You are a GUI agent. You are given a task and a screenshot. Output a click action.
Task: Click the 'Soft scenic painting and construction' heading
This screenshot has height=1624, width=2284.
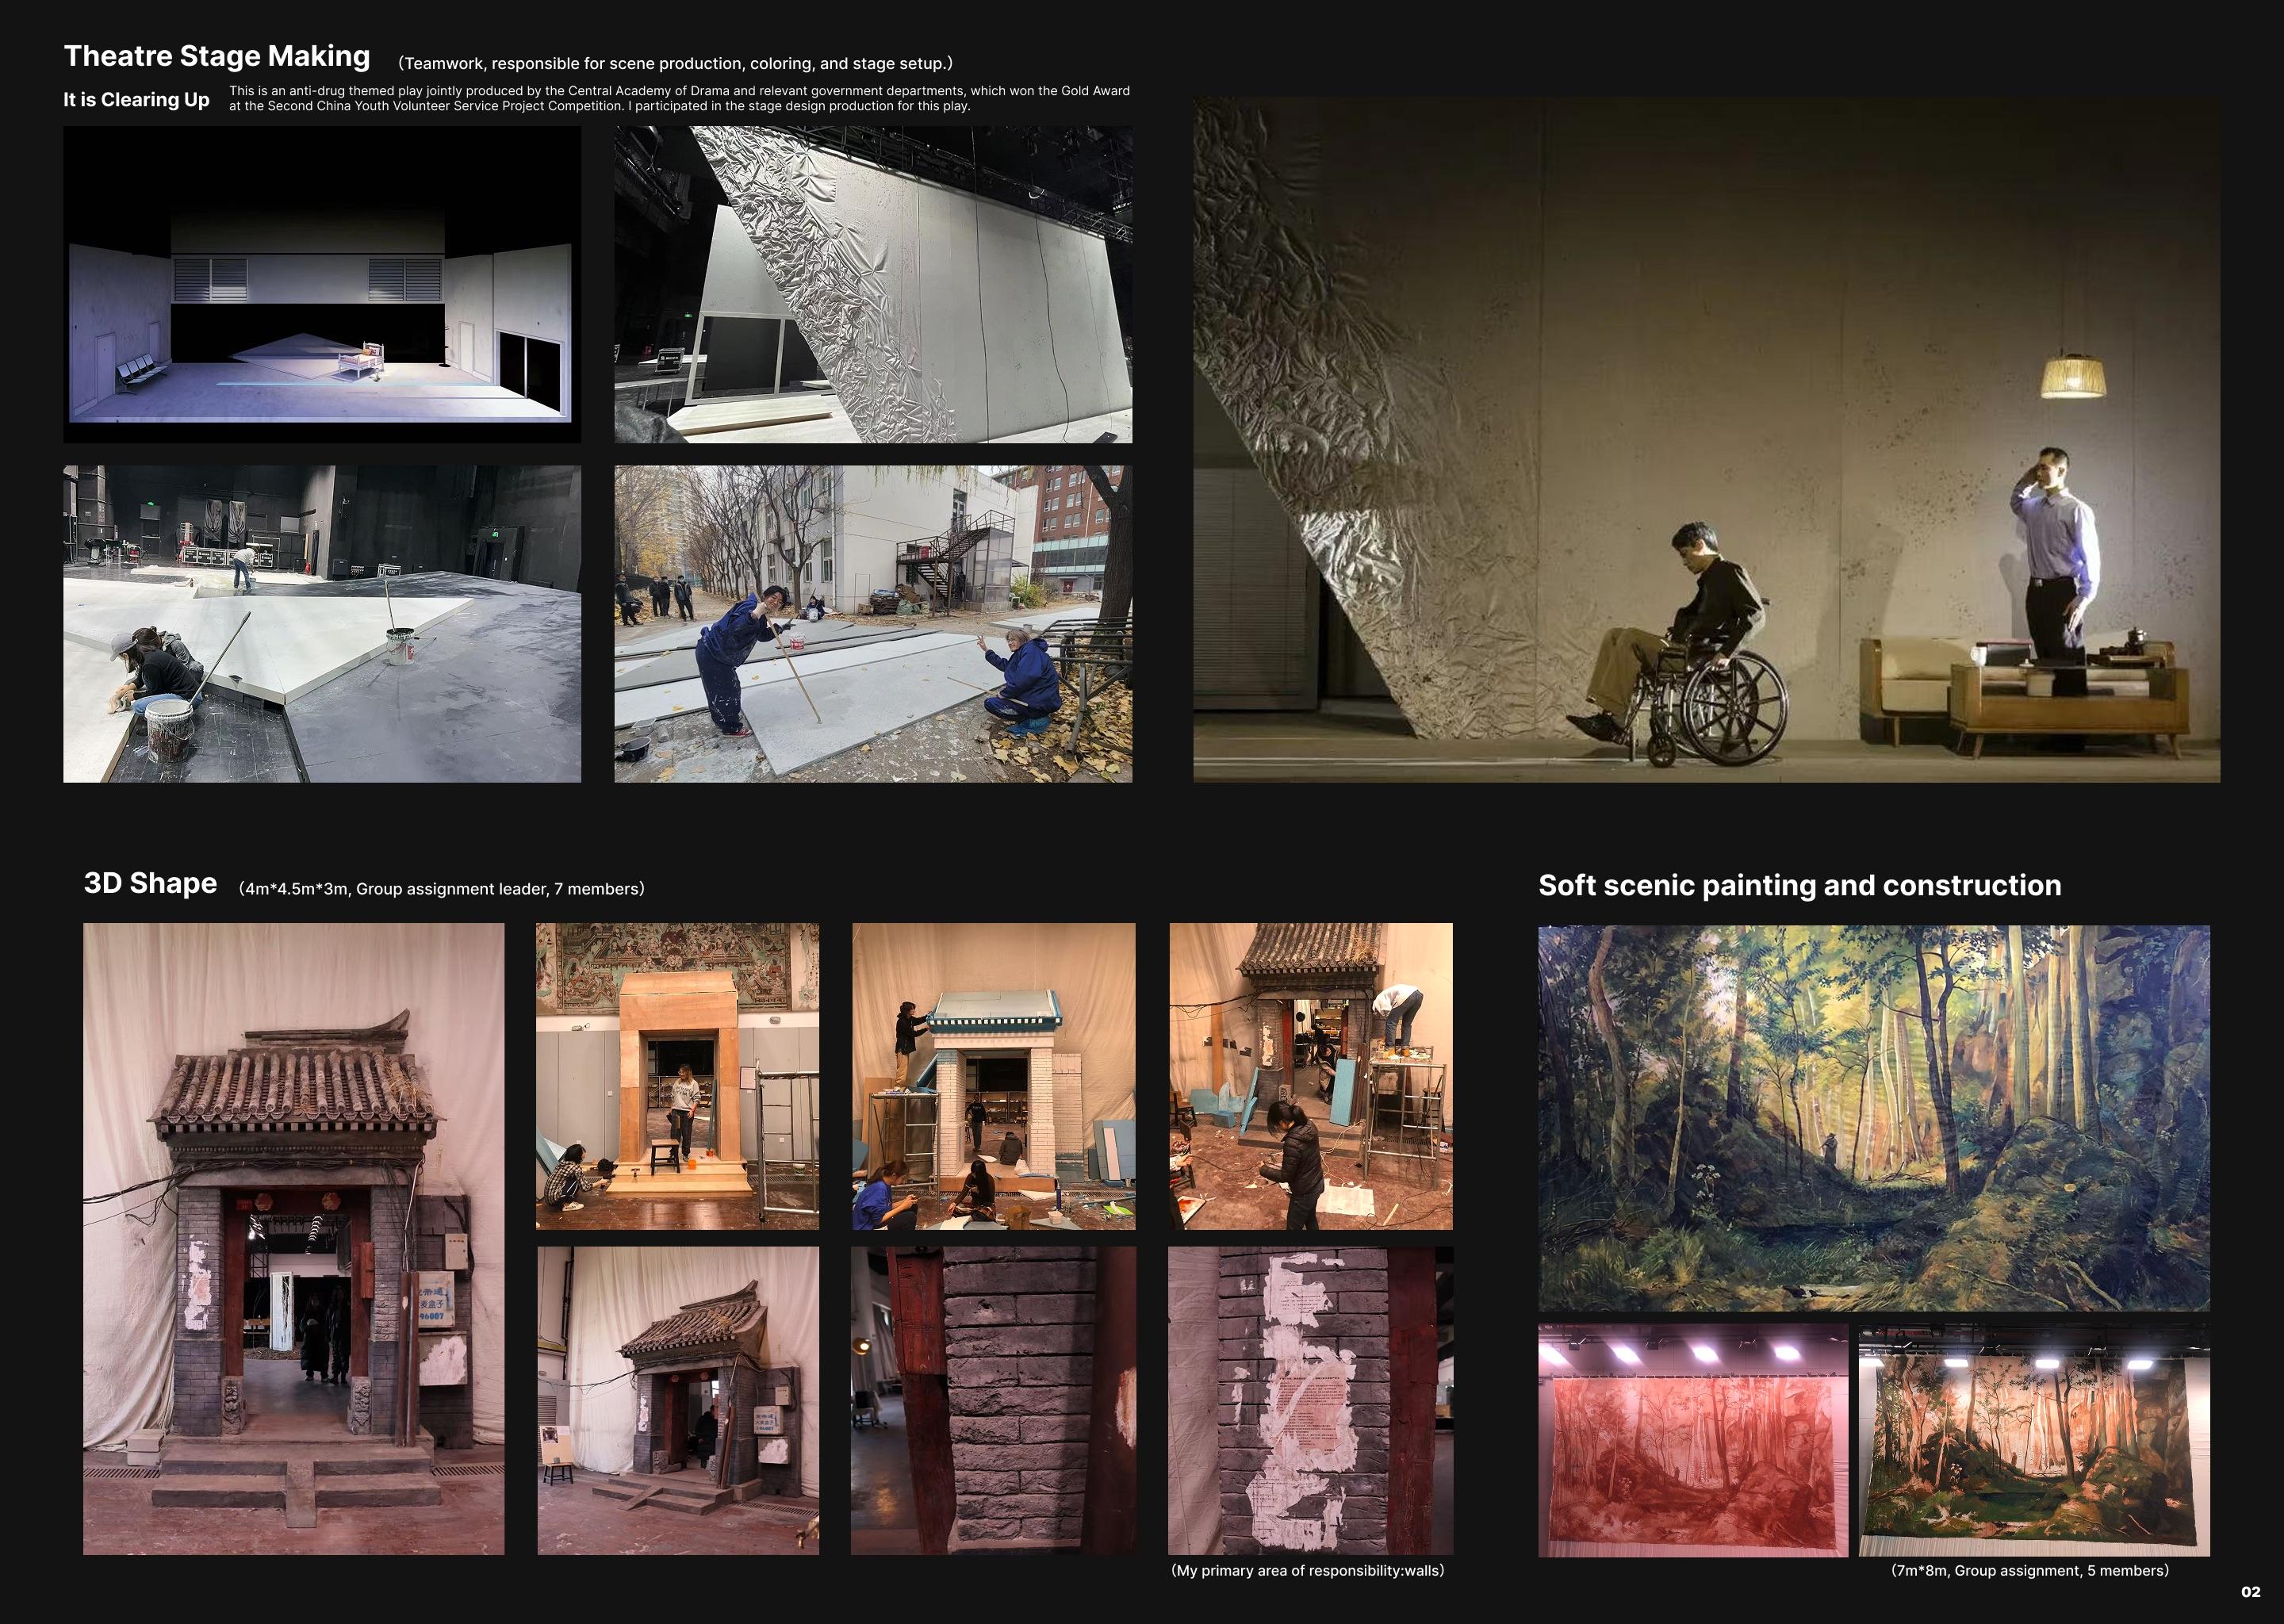point(1799,885)
